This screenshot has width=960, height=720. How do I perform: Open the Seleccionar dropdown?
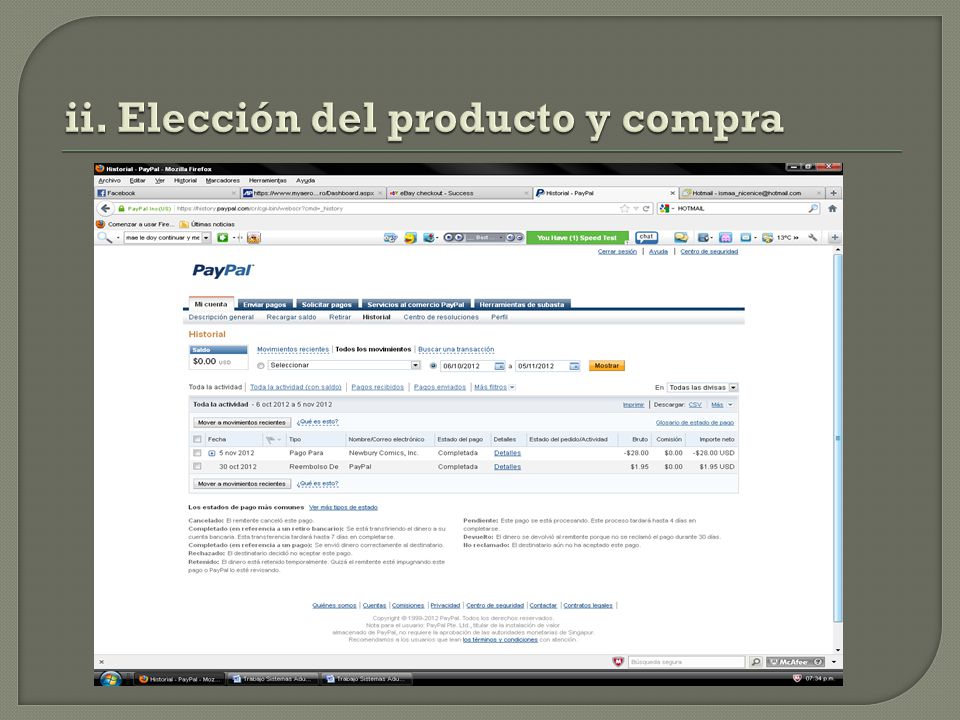click(416, 365)
